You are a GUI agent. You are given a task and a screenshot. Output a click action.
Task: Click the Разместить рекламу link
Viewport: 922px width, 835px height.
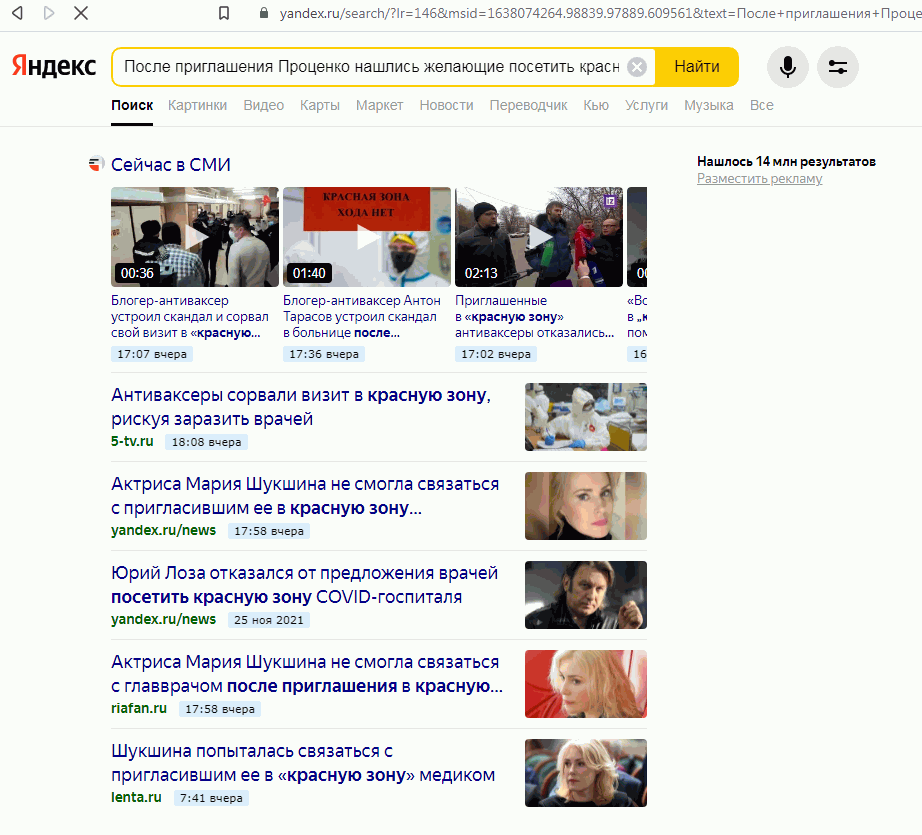click(760, 179)
